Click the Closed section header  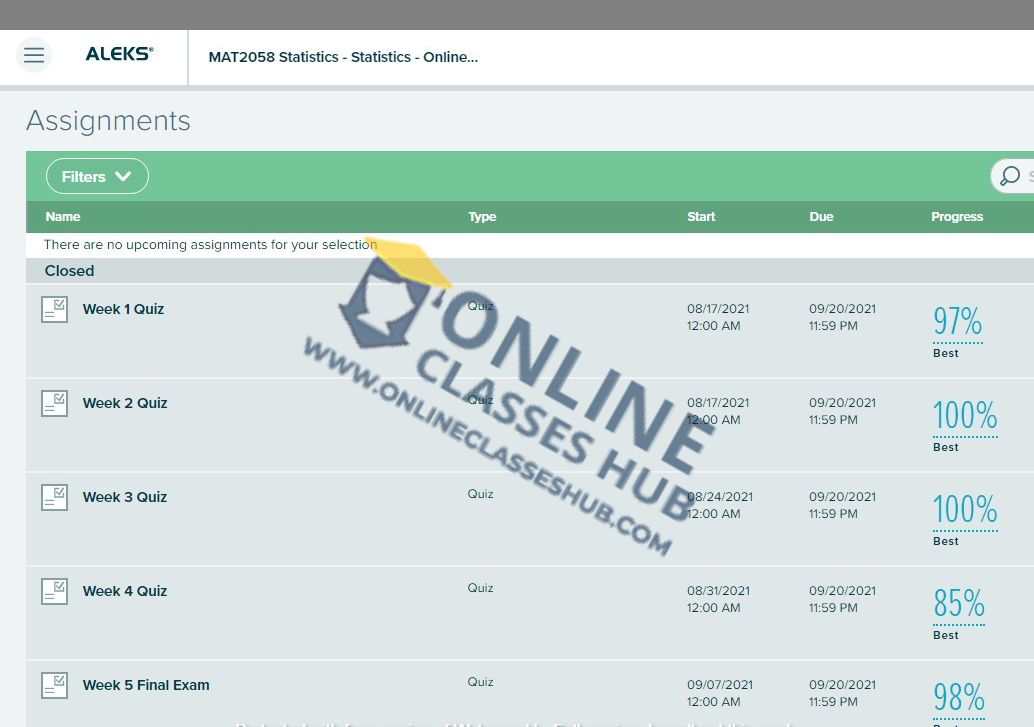[69, 271]
